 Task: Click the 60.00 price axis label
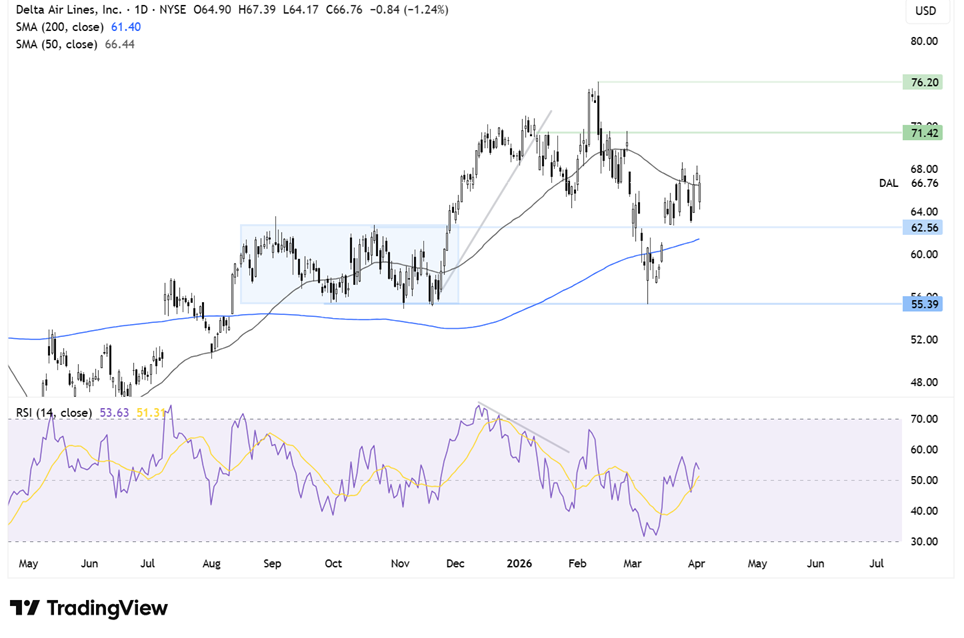pos(925,254)
